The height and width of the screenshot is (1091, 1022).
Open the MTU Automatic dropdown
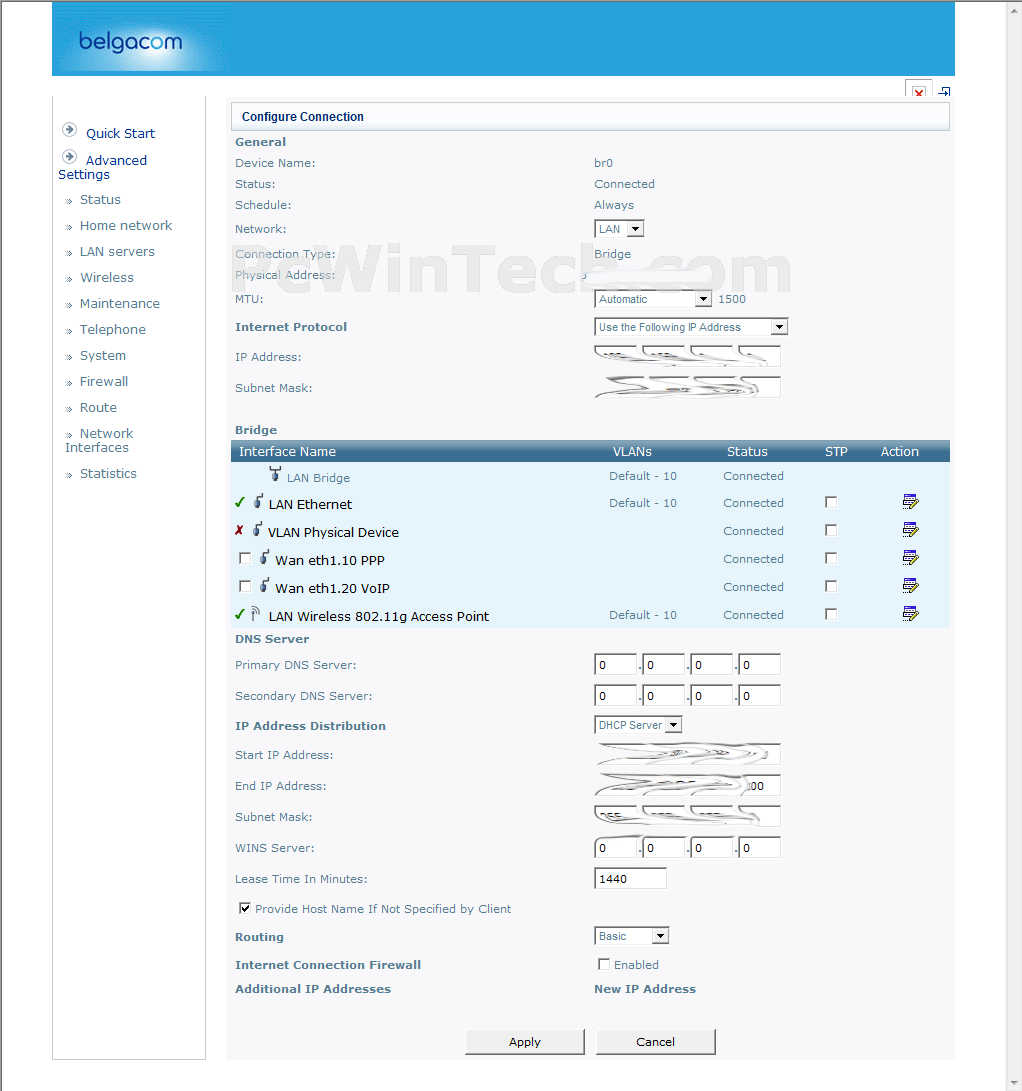[x=653, y=299]
